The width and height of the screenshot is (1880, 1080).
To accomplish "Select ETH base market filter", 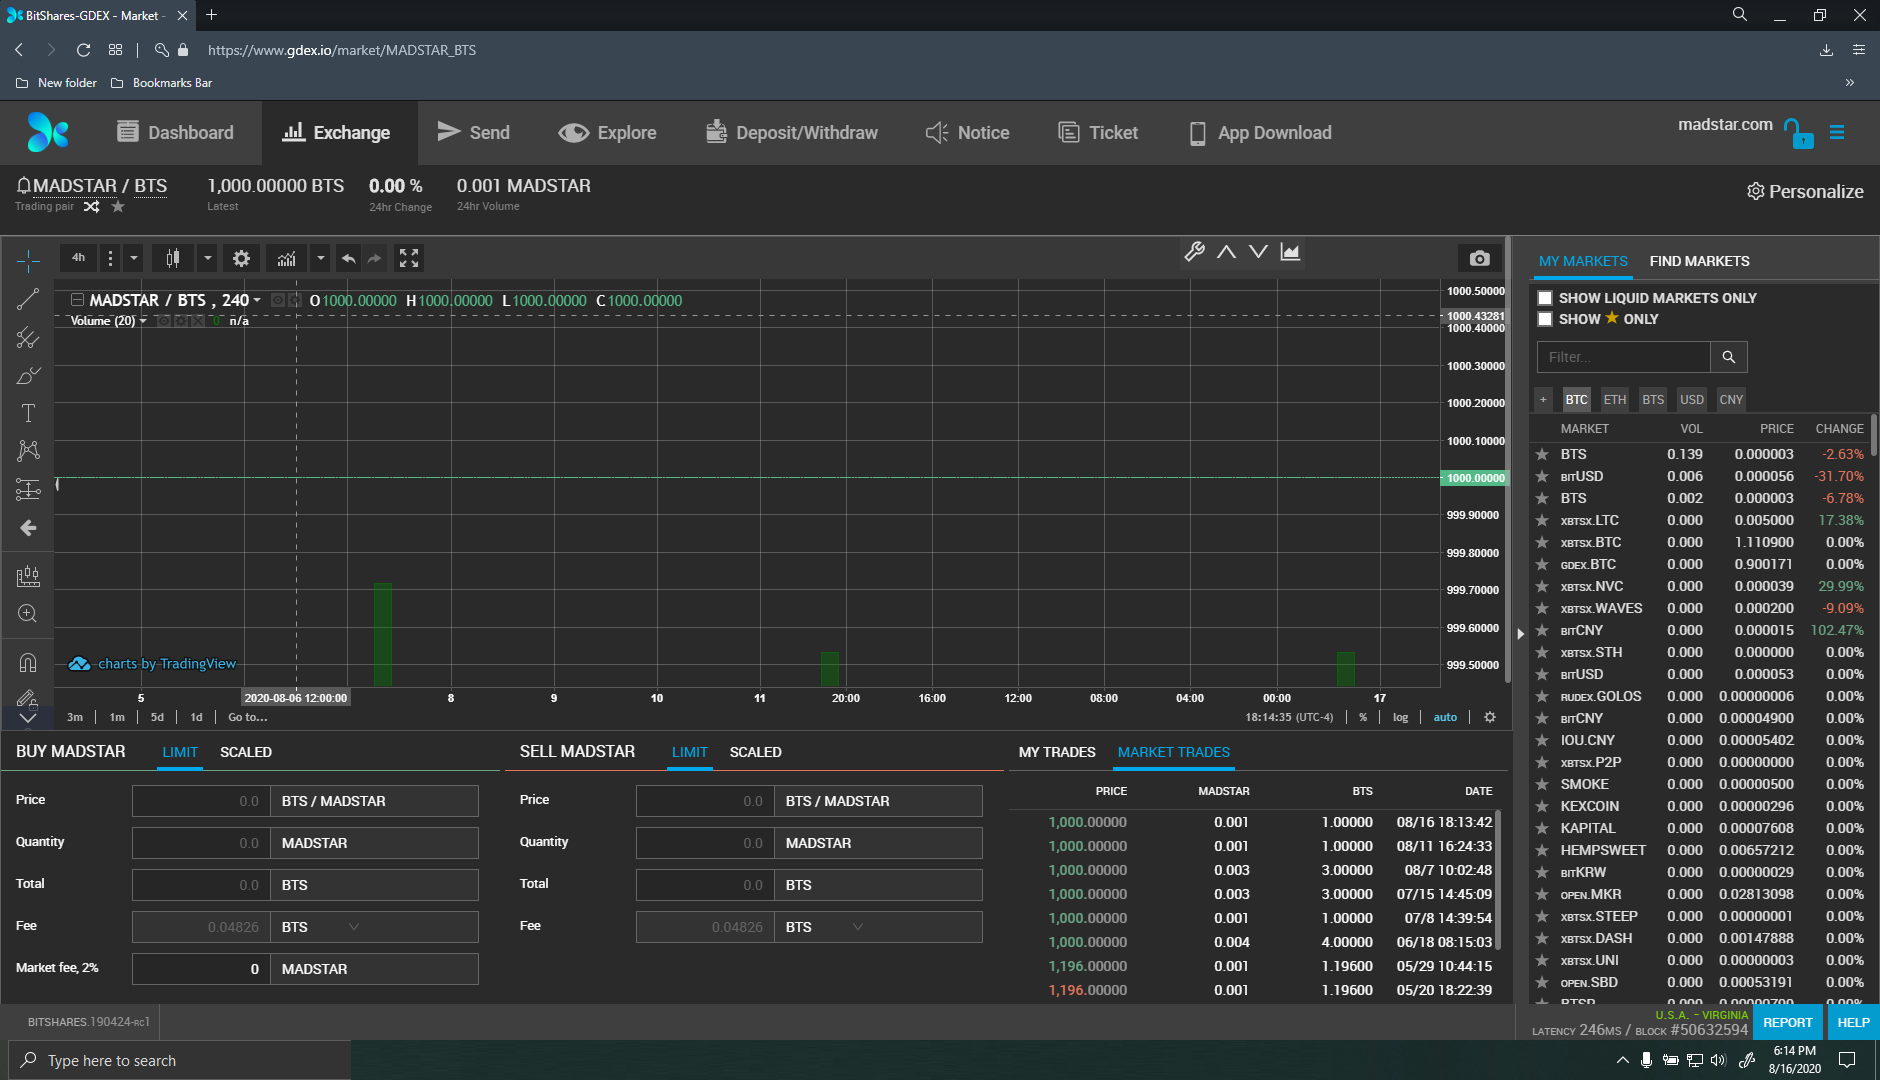I will click(1614, 399).
